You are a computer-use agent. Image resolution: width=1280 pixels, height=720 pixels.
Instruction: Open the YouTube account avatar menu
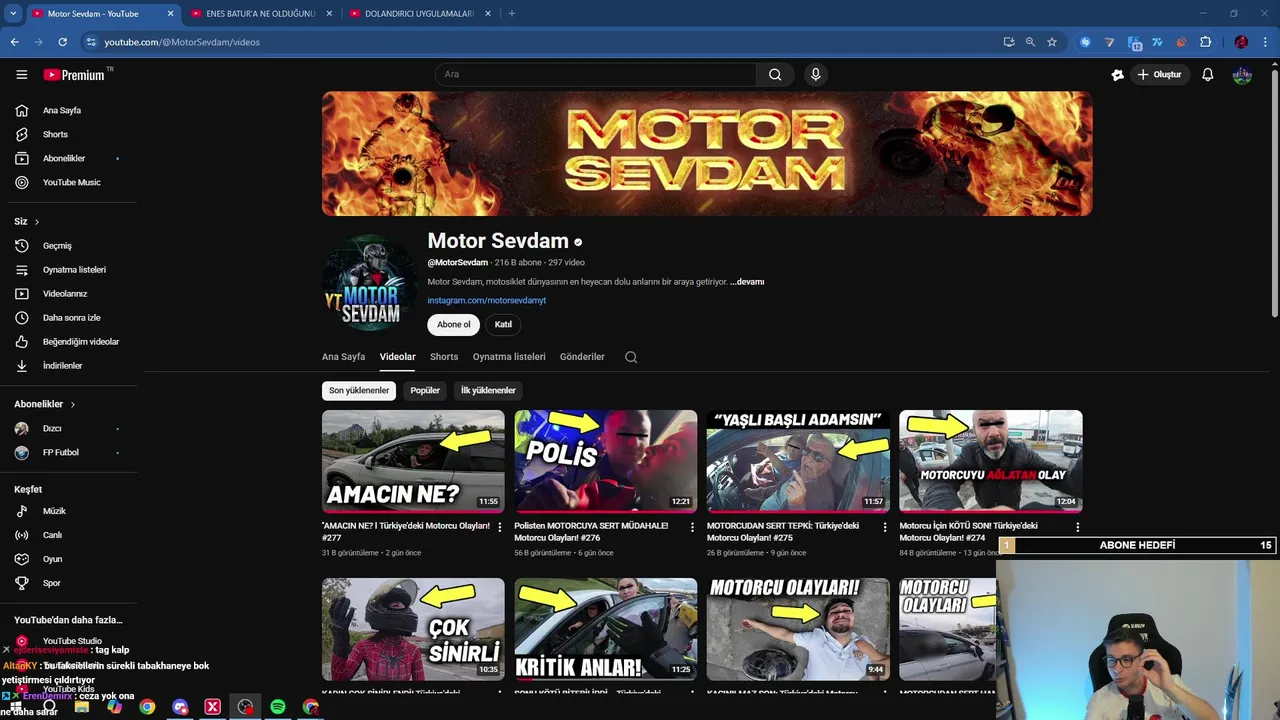[1242, 75]
